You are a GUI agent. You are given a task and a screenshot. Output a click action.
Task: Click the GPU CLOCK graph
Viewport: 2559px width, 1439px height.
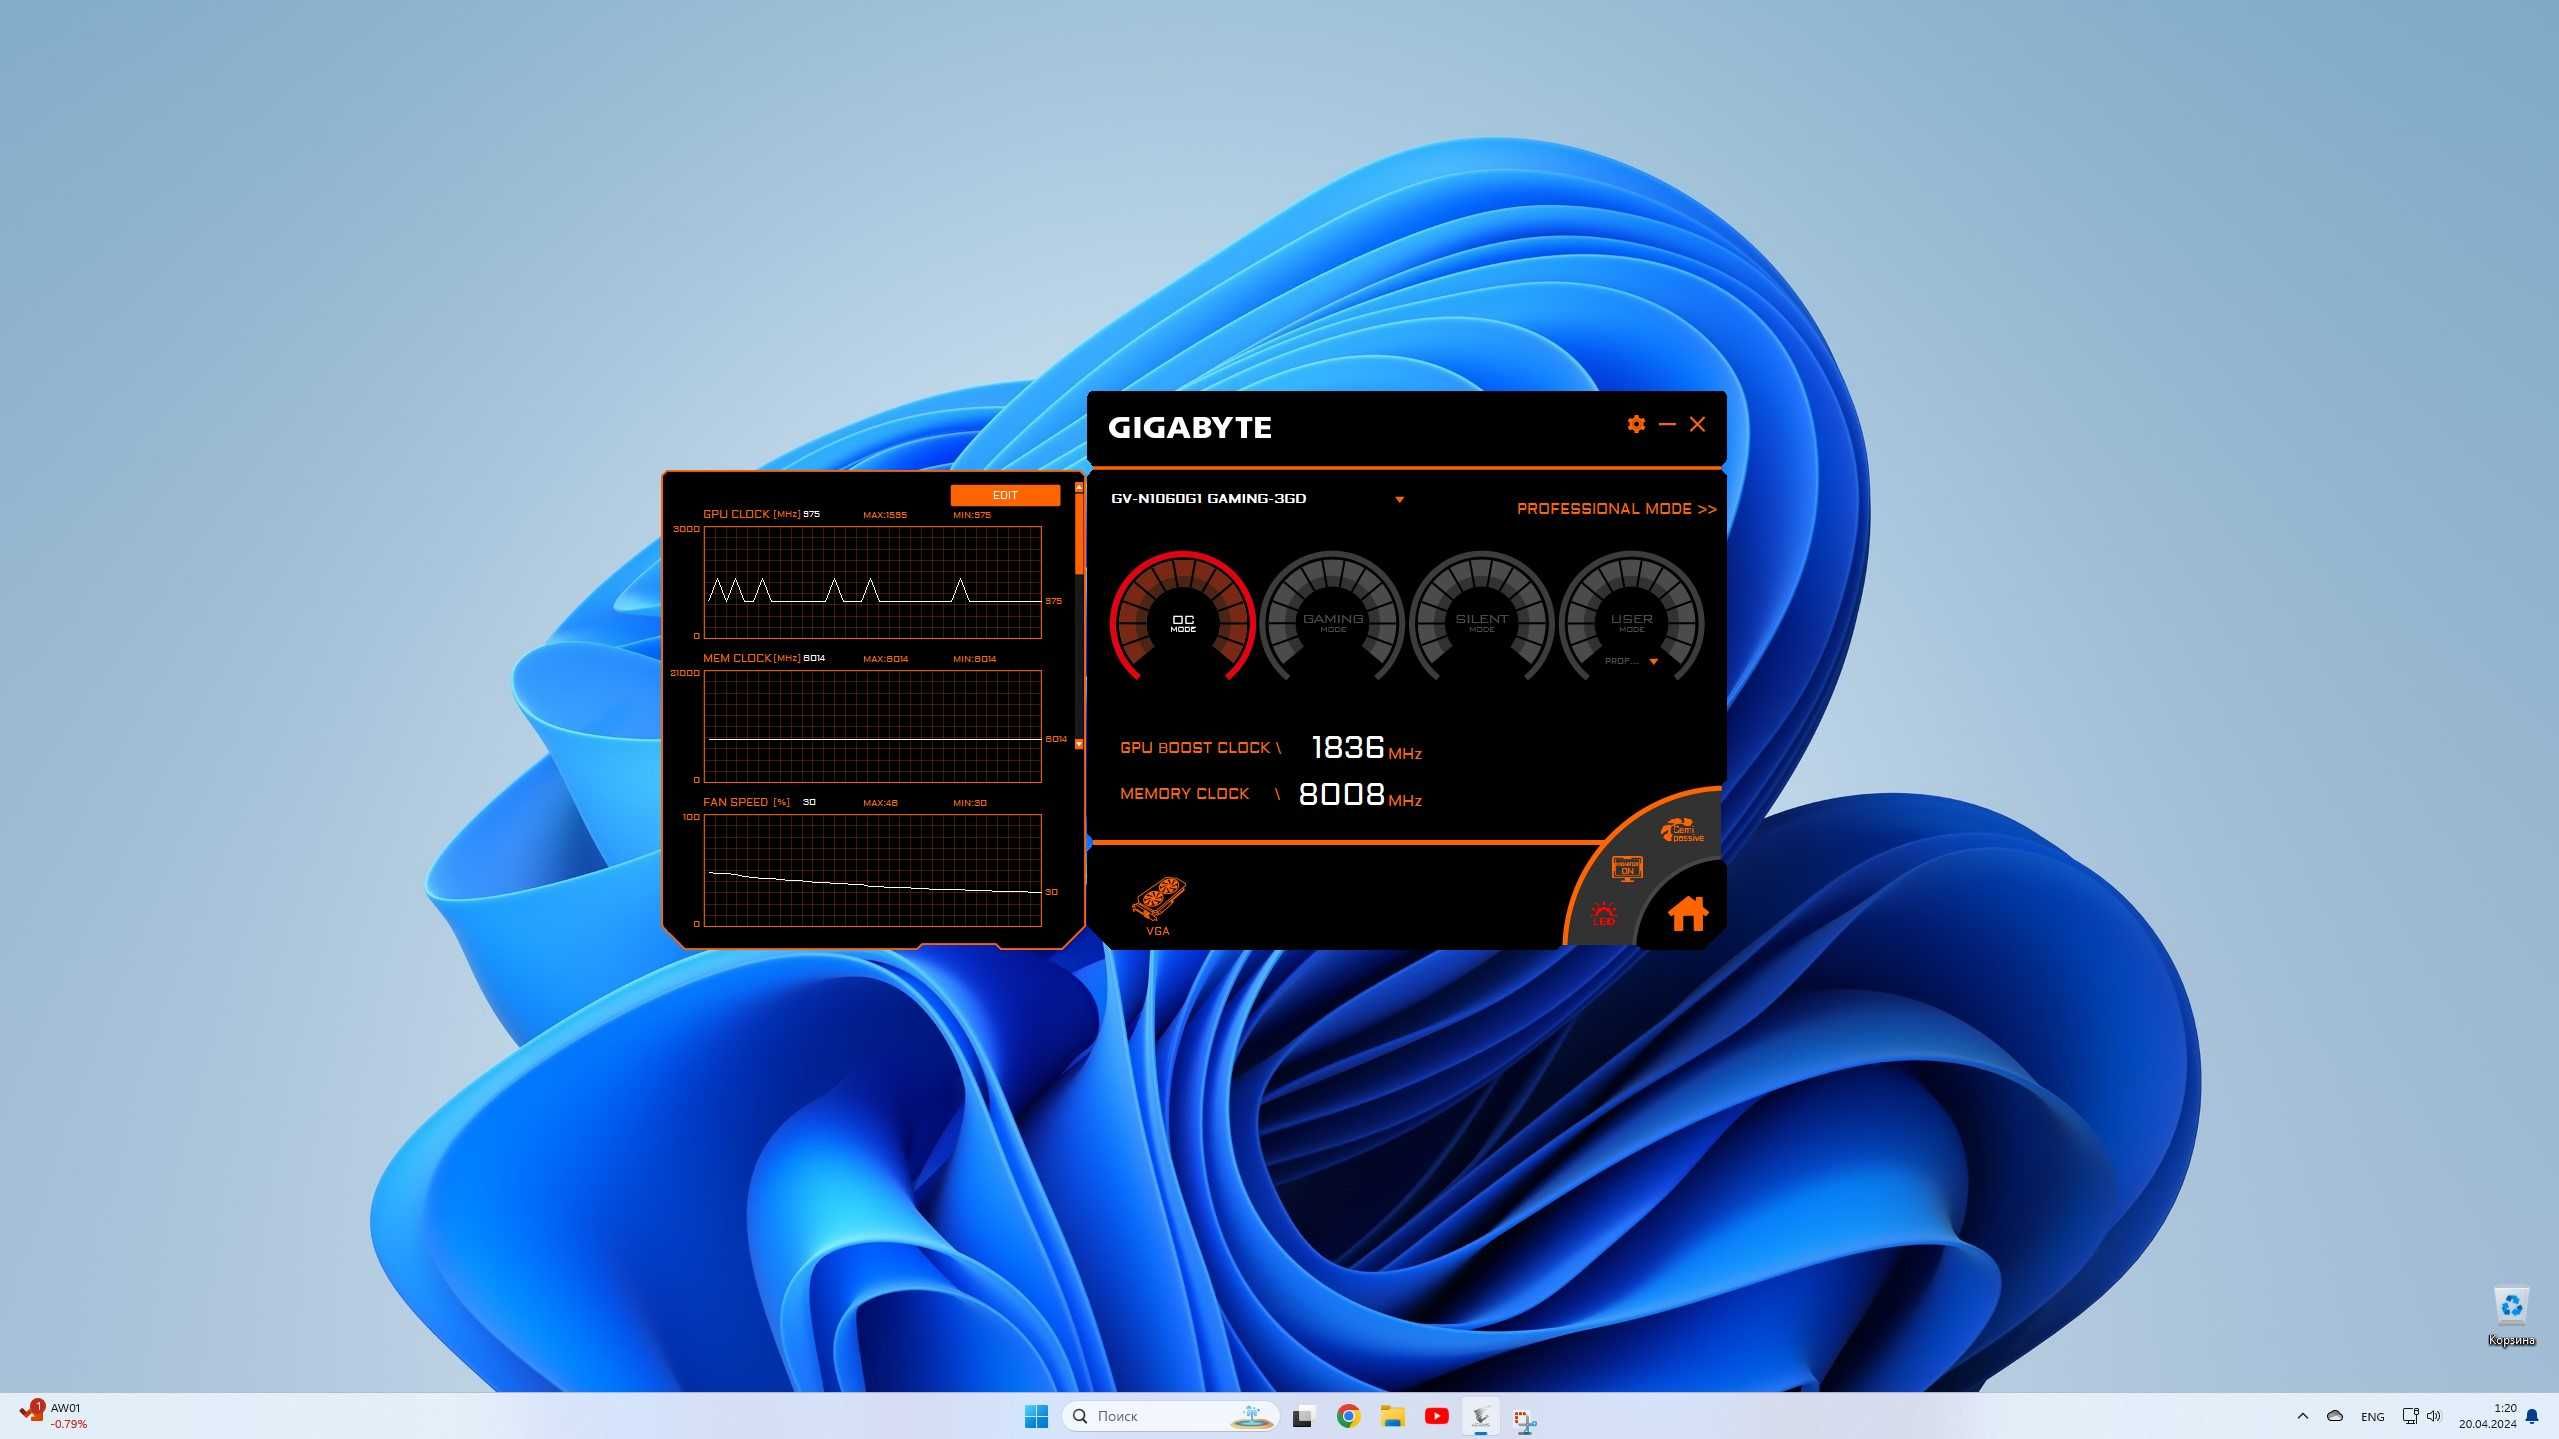tap(872, 582)
